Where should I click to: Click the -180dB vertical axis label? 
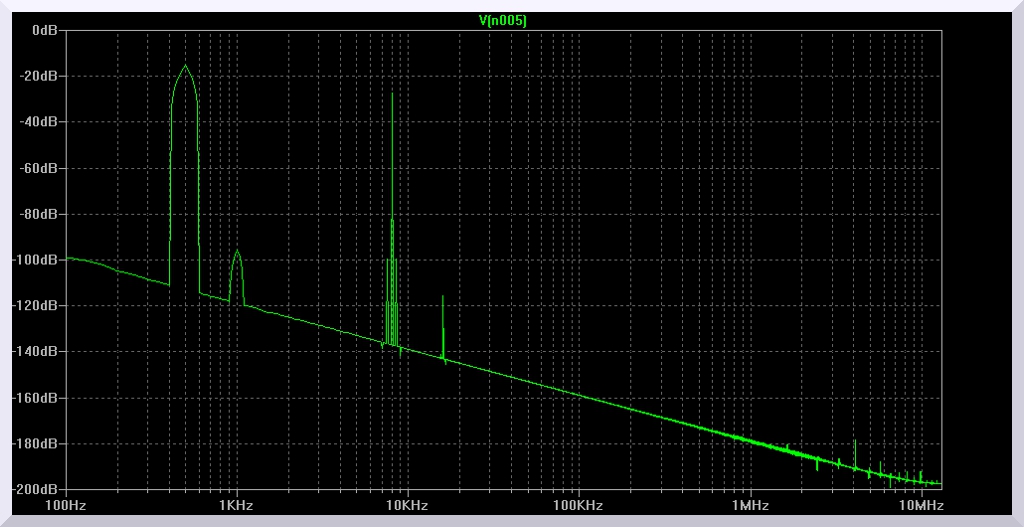pyautogui.click(x=37, y=444)
